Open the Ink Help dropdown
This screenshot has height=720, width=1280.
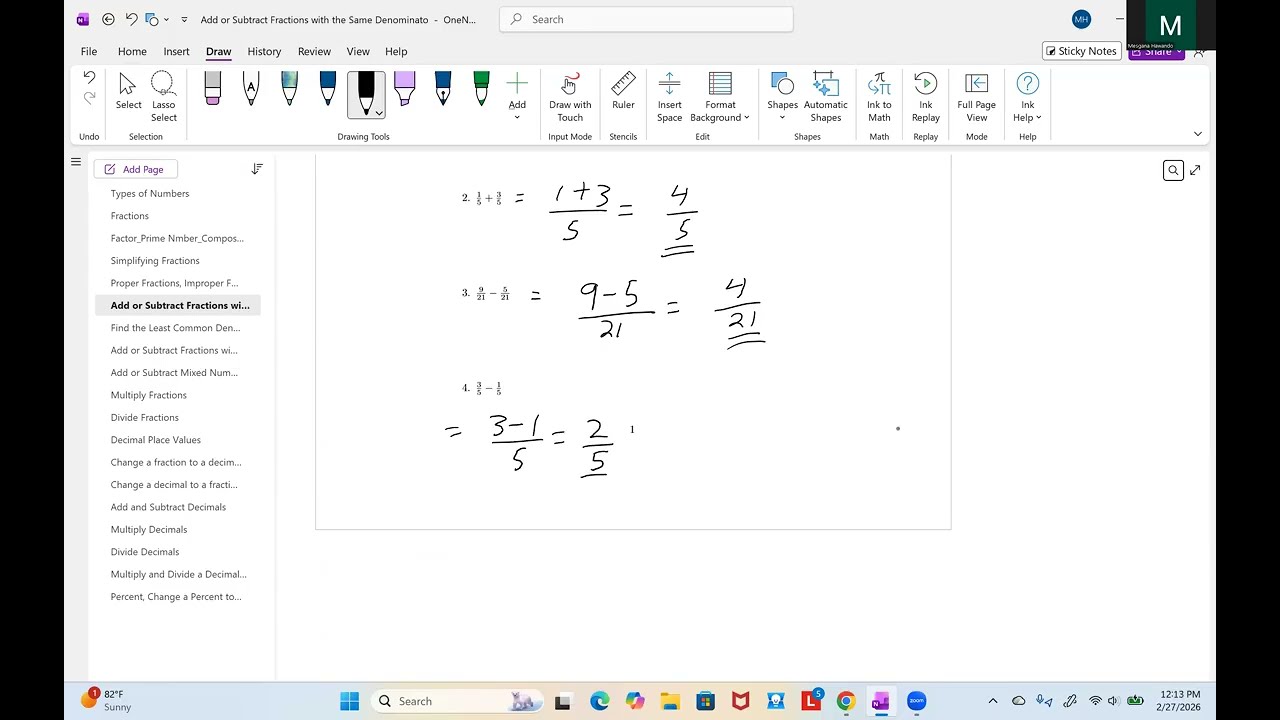1027,97
